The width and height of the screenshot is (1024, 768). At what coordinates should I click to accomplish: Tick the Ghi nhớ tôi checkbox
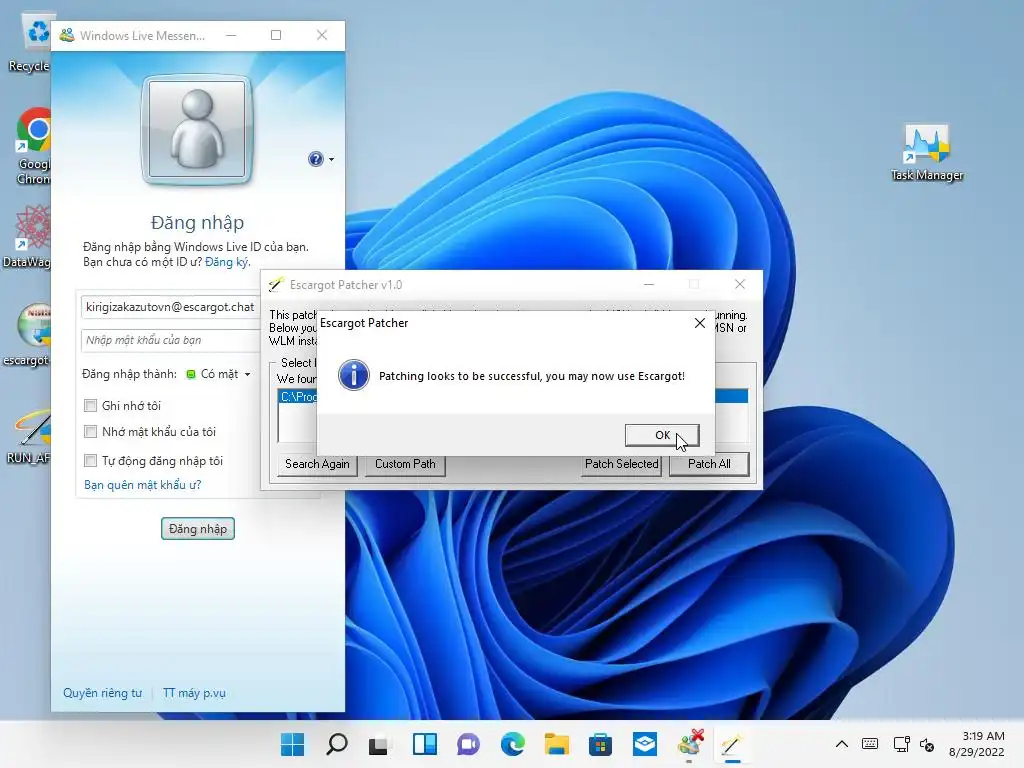[91, 406]
